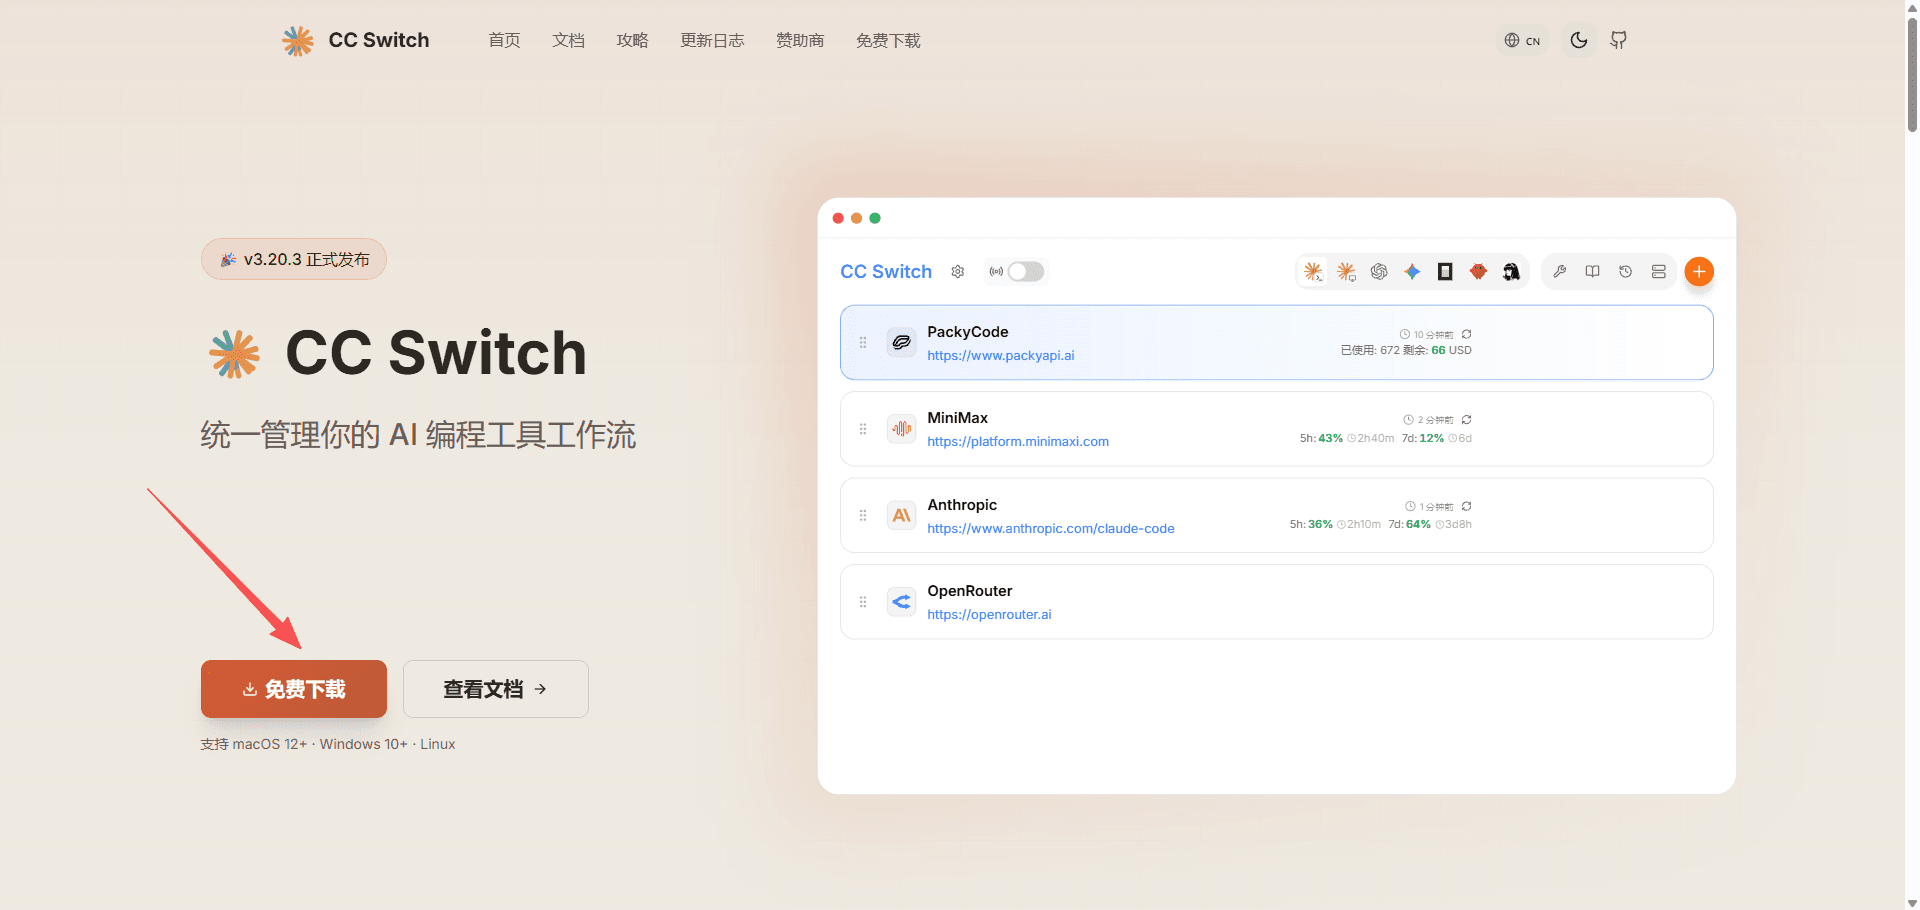Click Anthropic 5h: 36% usage text
The image size is (1920, 910).
(x=1311, y=524)
